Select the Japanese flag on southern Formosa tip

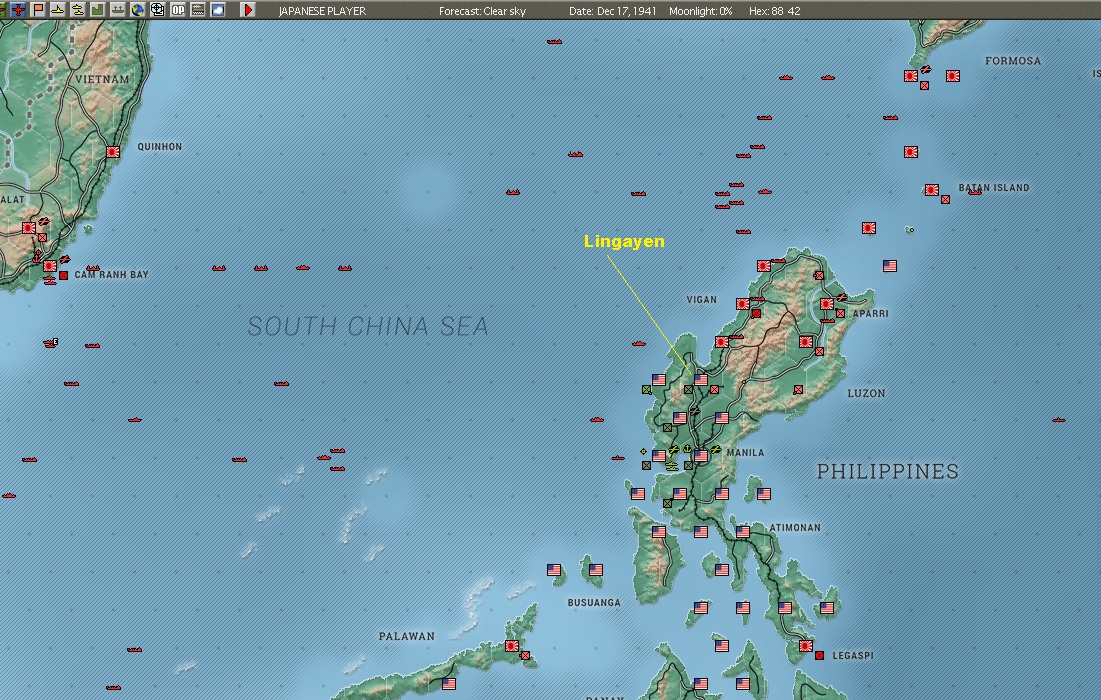click(x=911, y=76)
